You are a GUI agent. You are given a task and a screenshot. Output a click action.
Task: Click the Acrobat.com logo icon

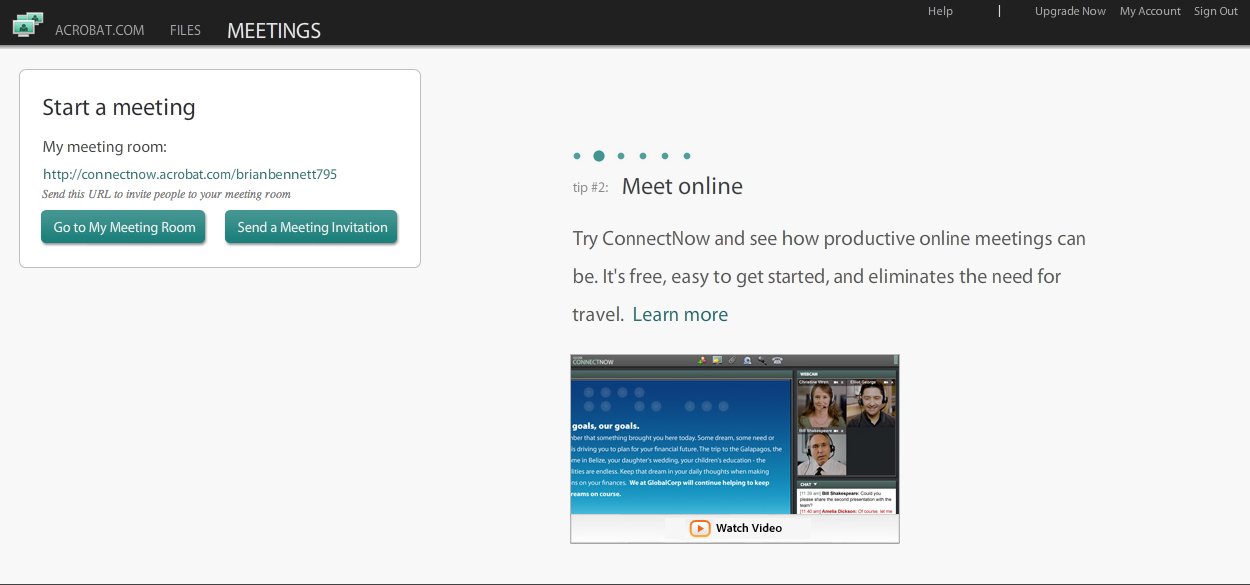pyautogui.click(x=28, y=25)
